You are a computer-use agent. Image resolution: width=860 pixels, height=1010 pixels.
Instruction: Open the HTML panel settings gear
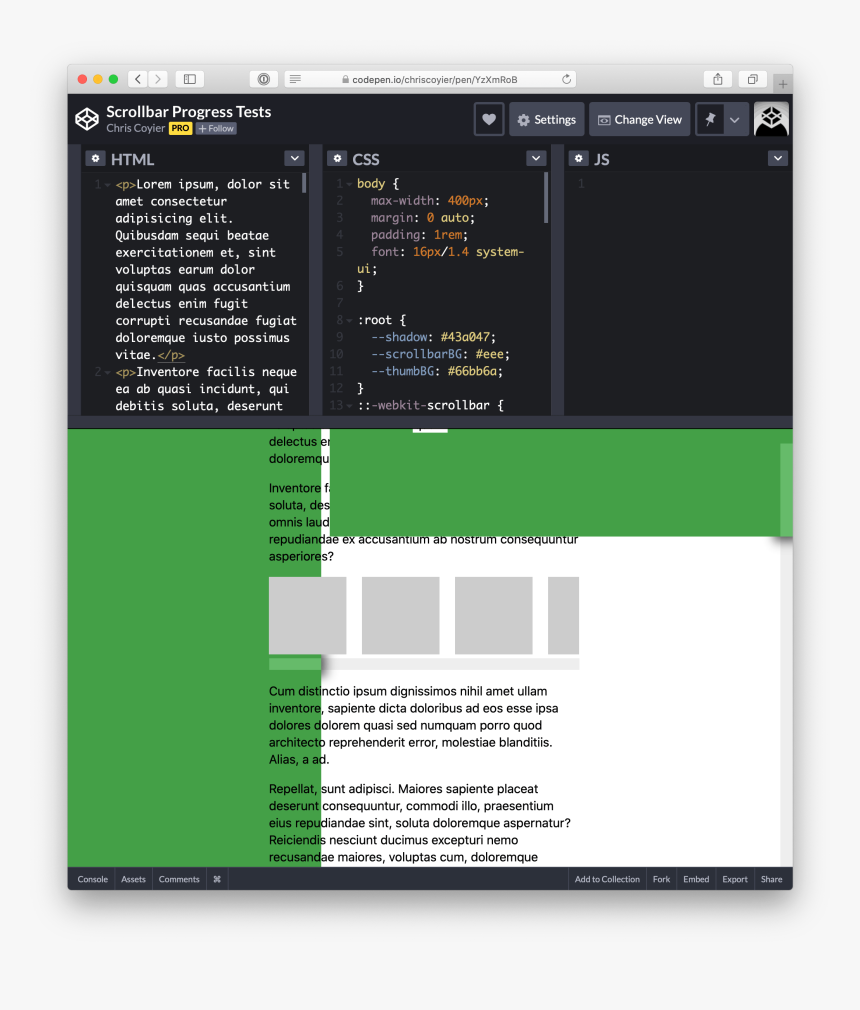point(95,158)
